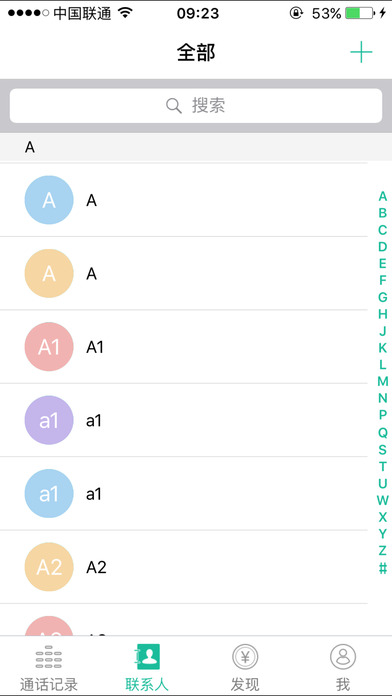Select the 联系人 contacts tab icon
Screen dimensions: 392x696
point(147,656)
